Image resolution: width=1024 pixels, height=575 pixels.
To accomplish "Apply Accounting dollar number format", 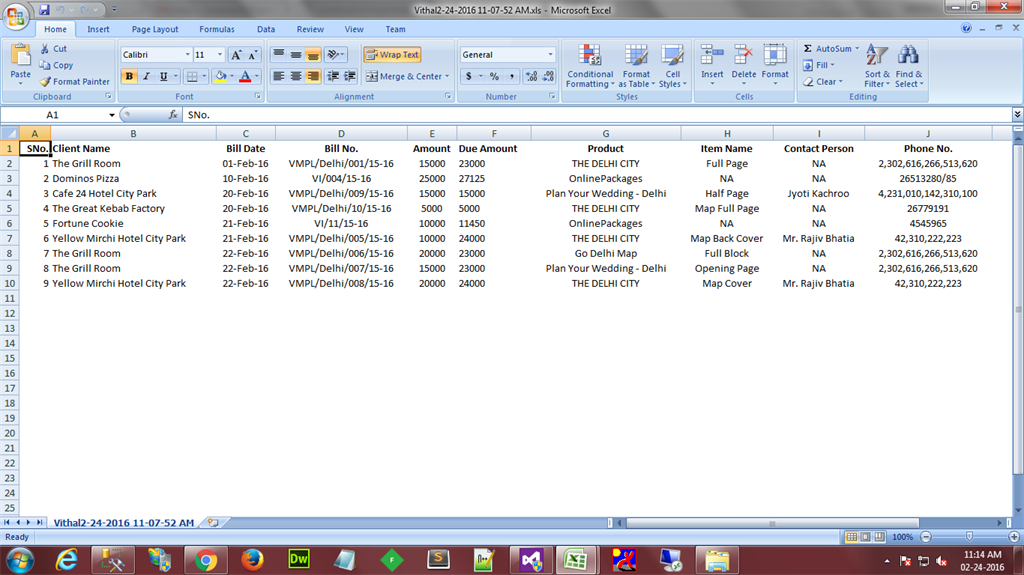I will point(469,76).
